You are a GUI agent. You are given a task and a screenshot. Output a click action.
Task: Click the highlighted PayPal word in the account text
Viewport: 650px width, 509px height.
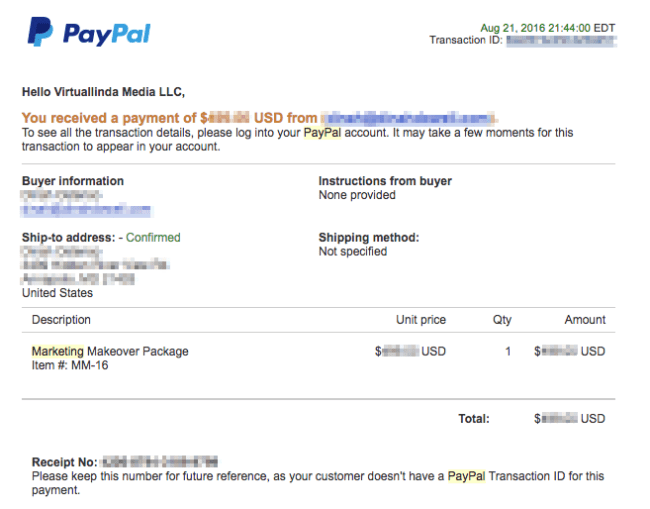click(x=322, y=133)
